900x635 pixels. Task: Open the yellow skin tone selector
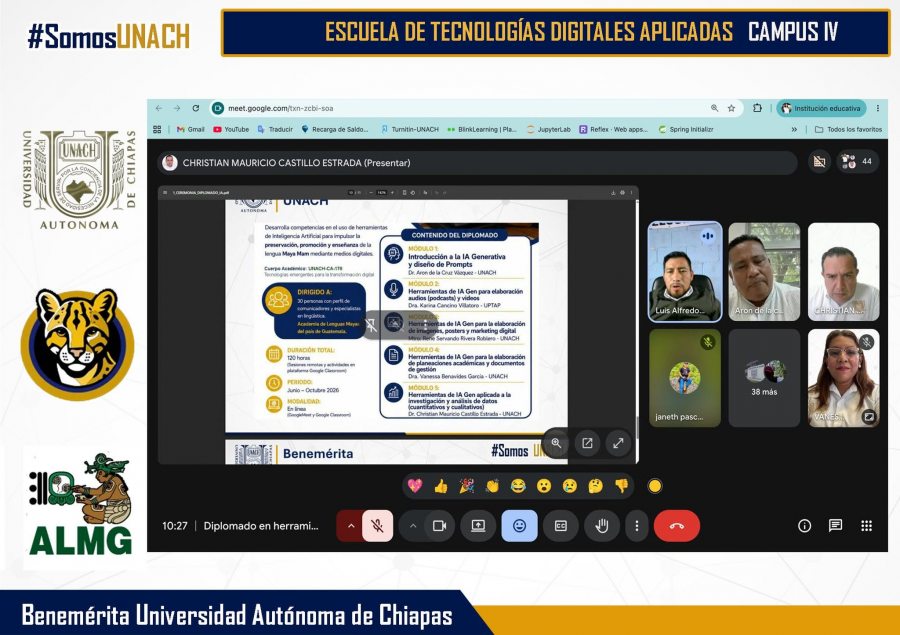tap(655, 486)
